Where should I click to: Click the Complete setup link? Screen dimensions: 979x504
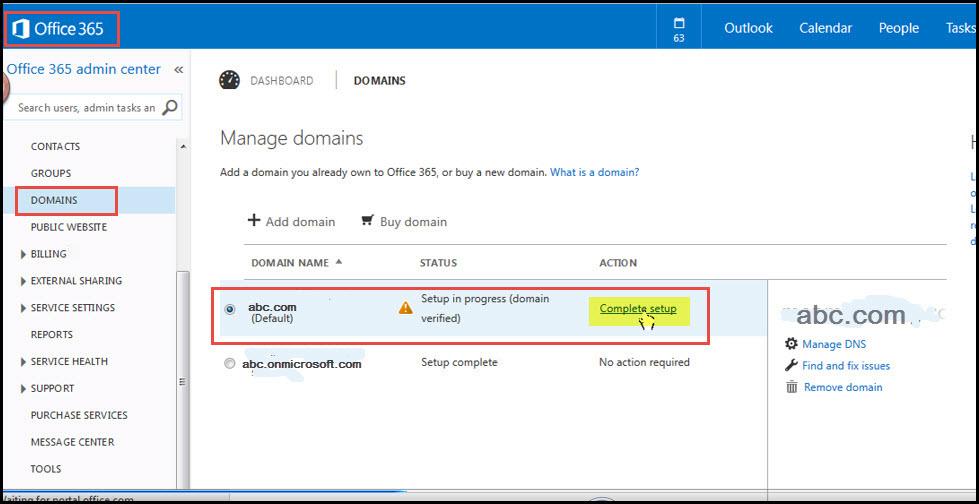point(638,309)
